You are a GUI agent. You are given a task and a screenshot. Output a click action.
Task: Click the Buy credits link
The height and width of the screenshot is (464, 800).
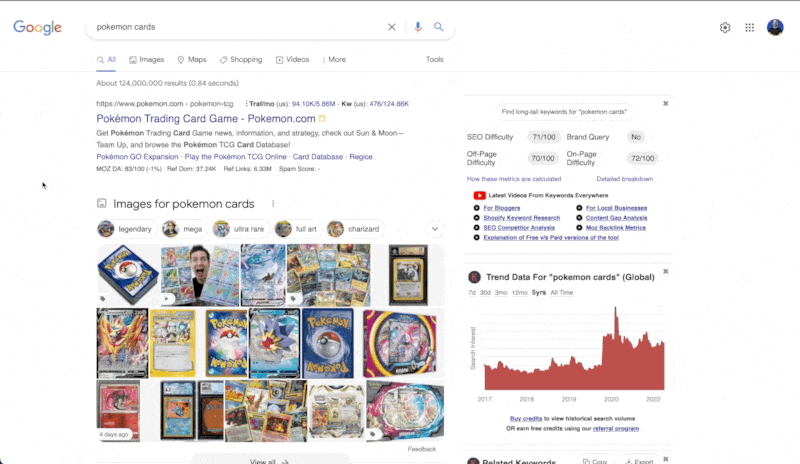(x=526, y=419)
